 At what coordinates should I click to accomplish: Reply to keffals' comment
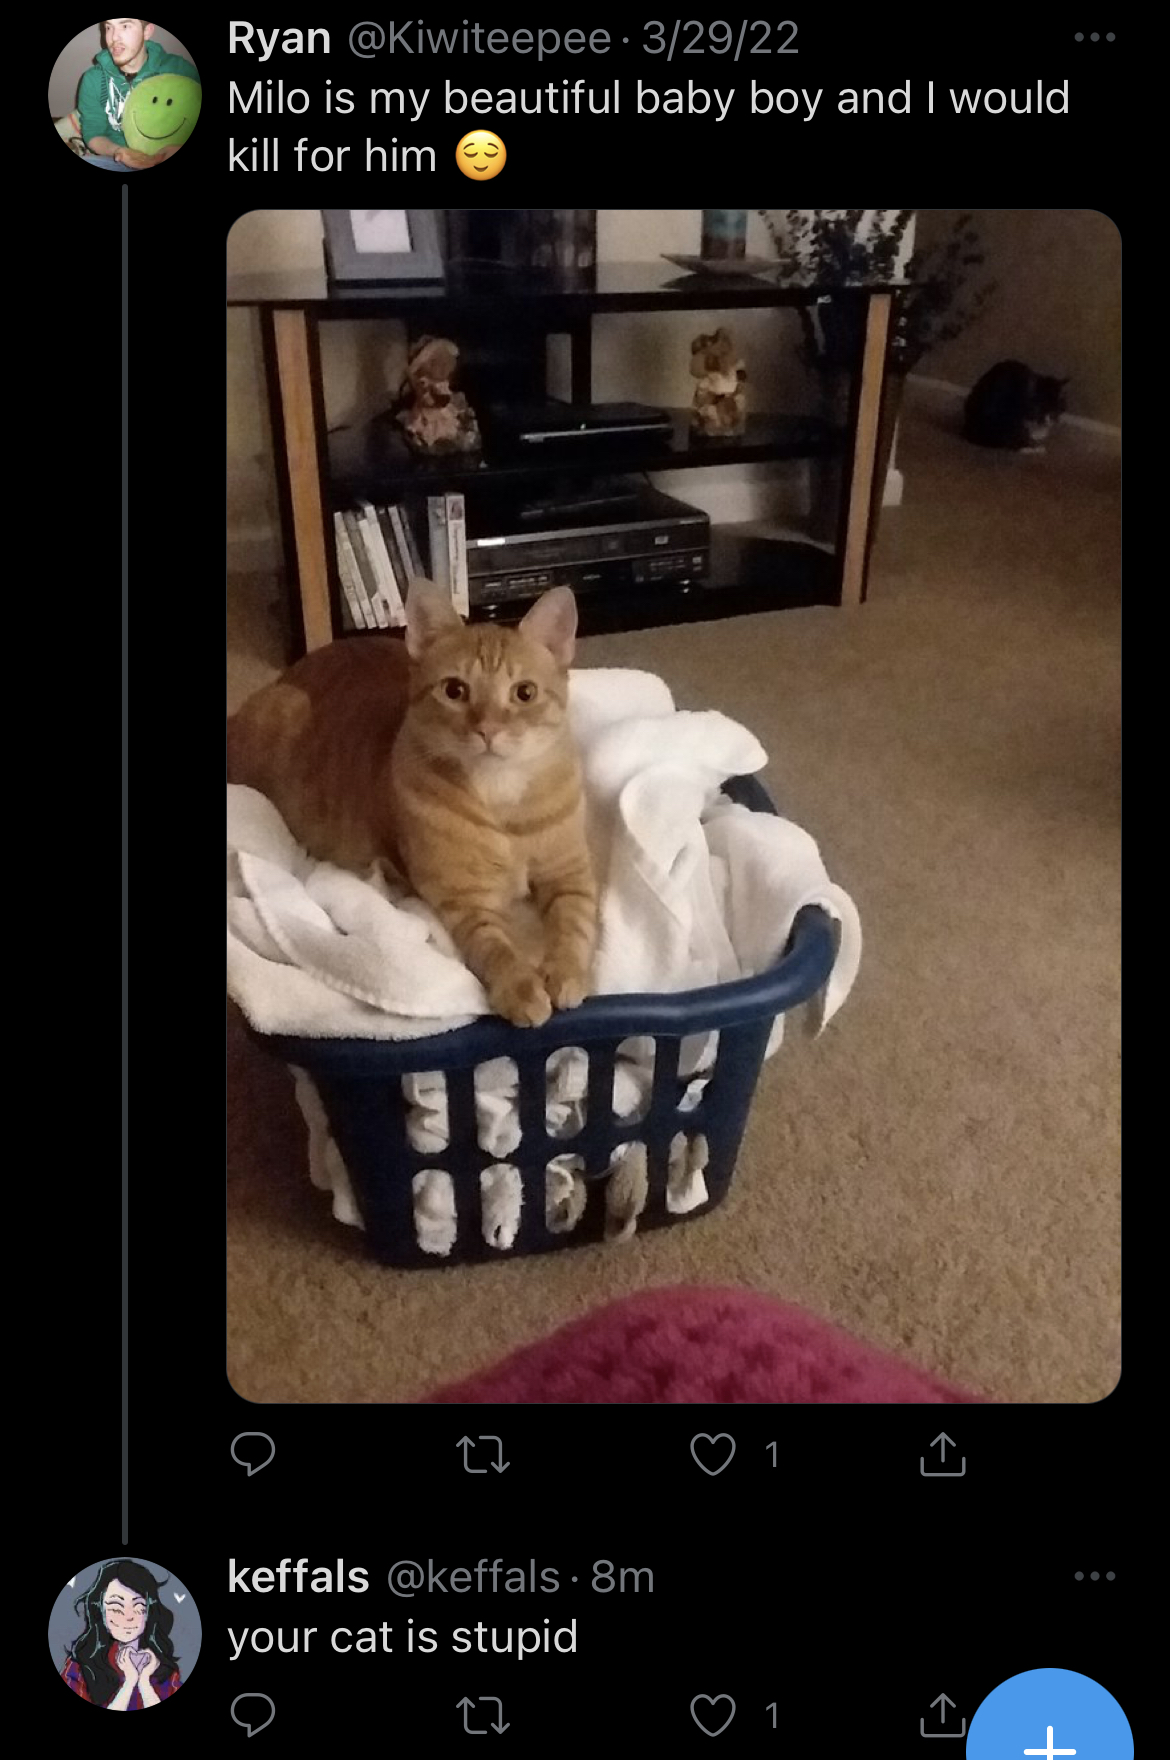(x=253, y=1715)
